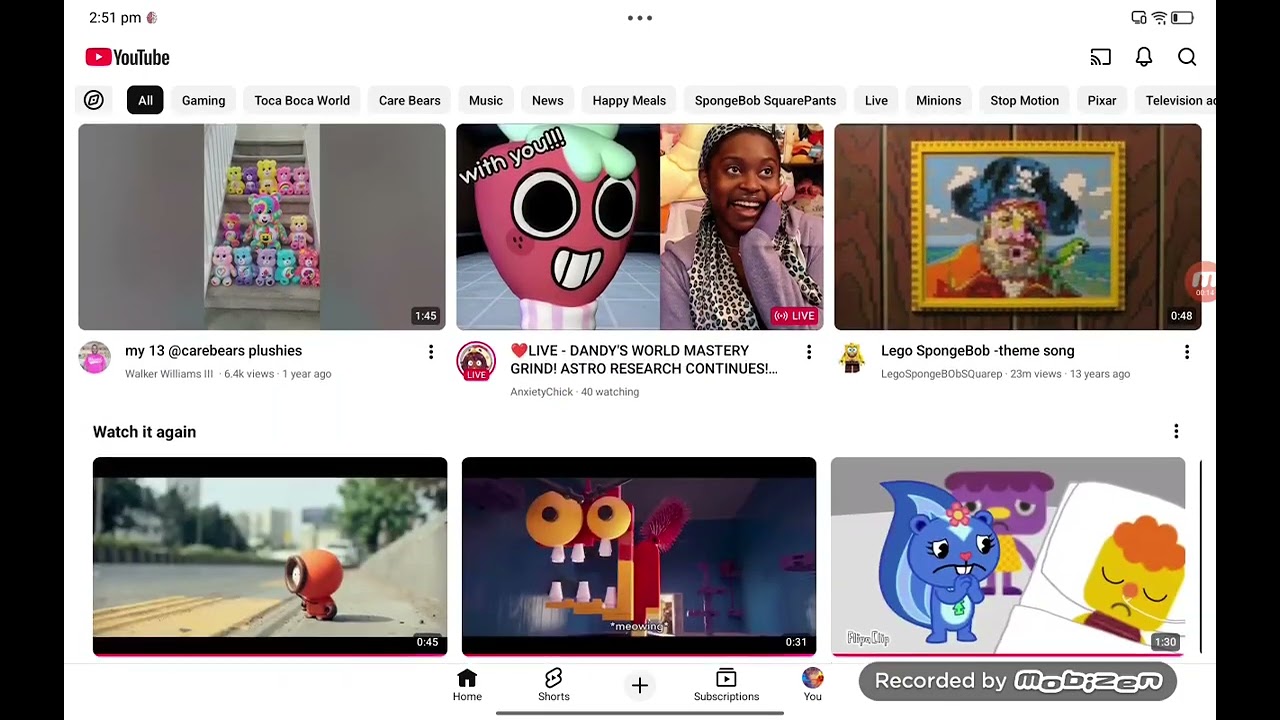The height and width of the screenshot is (720, 1280).
Task: Rewatch the Kenny on road video
Action: tap(270, 556)
